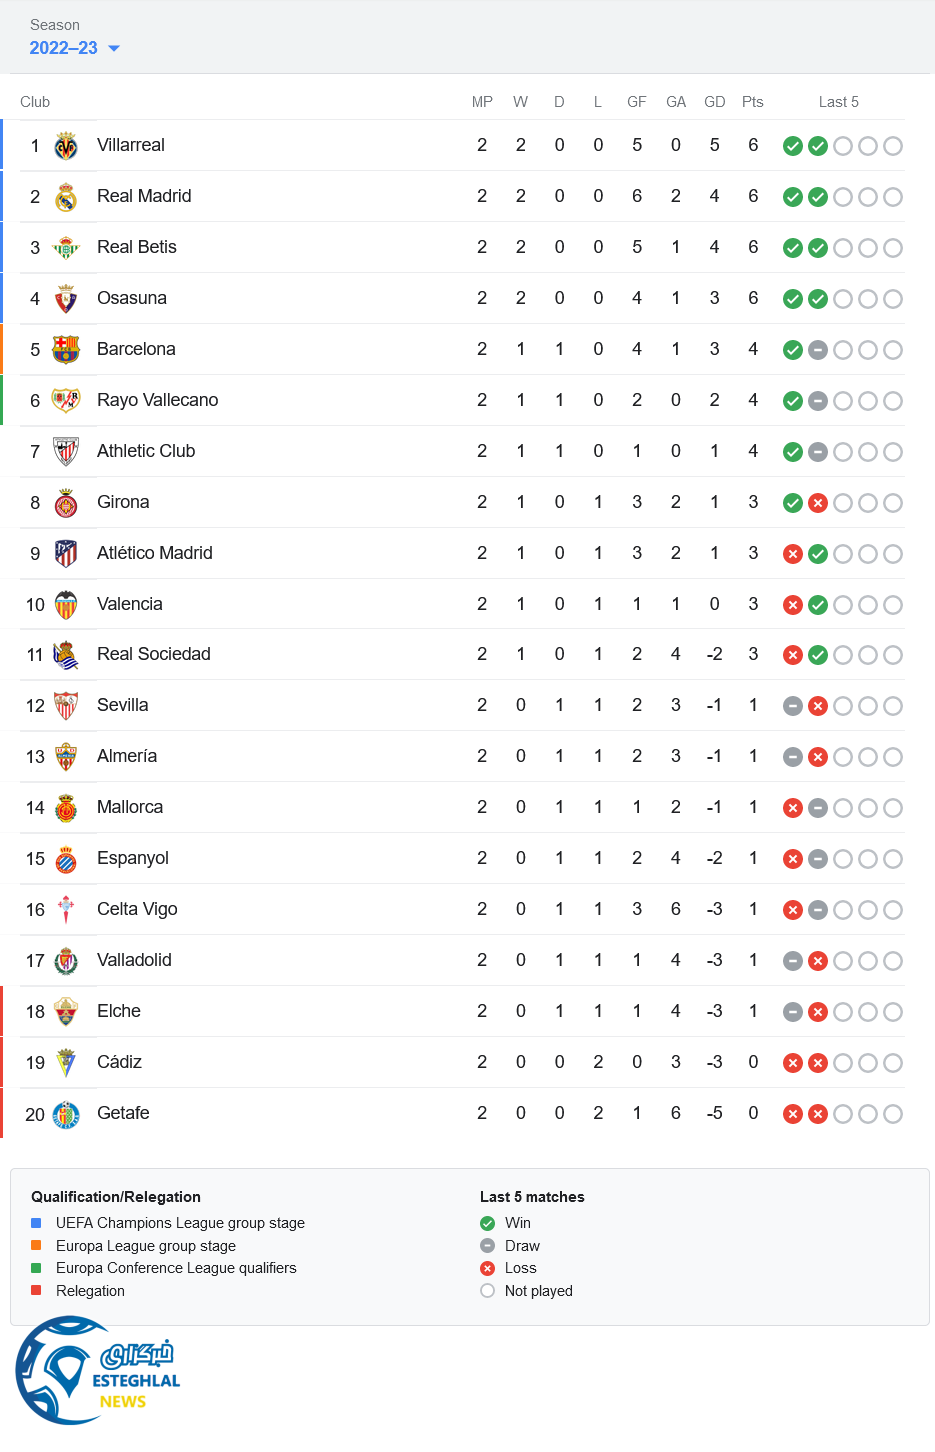Click the Esteghlal News logo

click(97, 1371)
